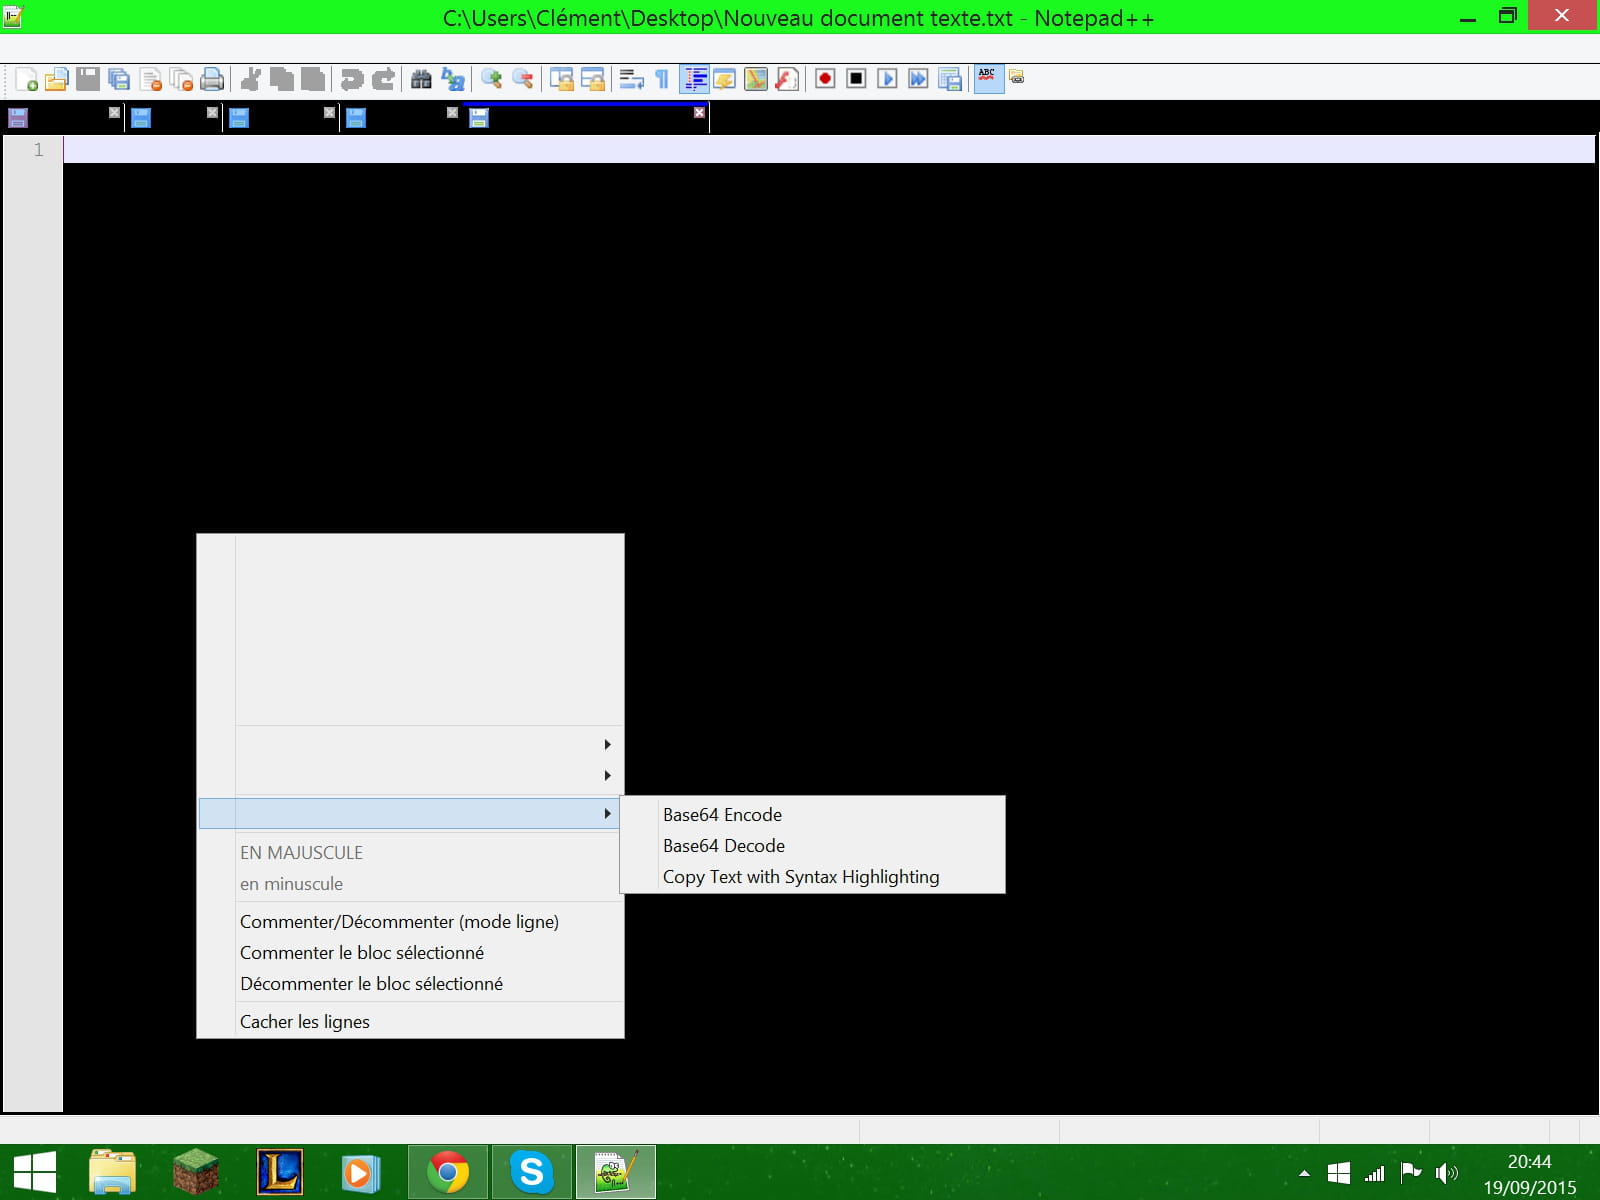This screenshot has height=1200, width=1600.
Task: Save the current recorded macro icon
Action: tap(950, 79)
